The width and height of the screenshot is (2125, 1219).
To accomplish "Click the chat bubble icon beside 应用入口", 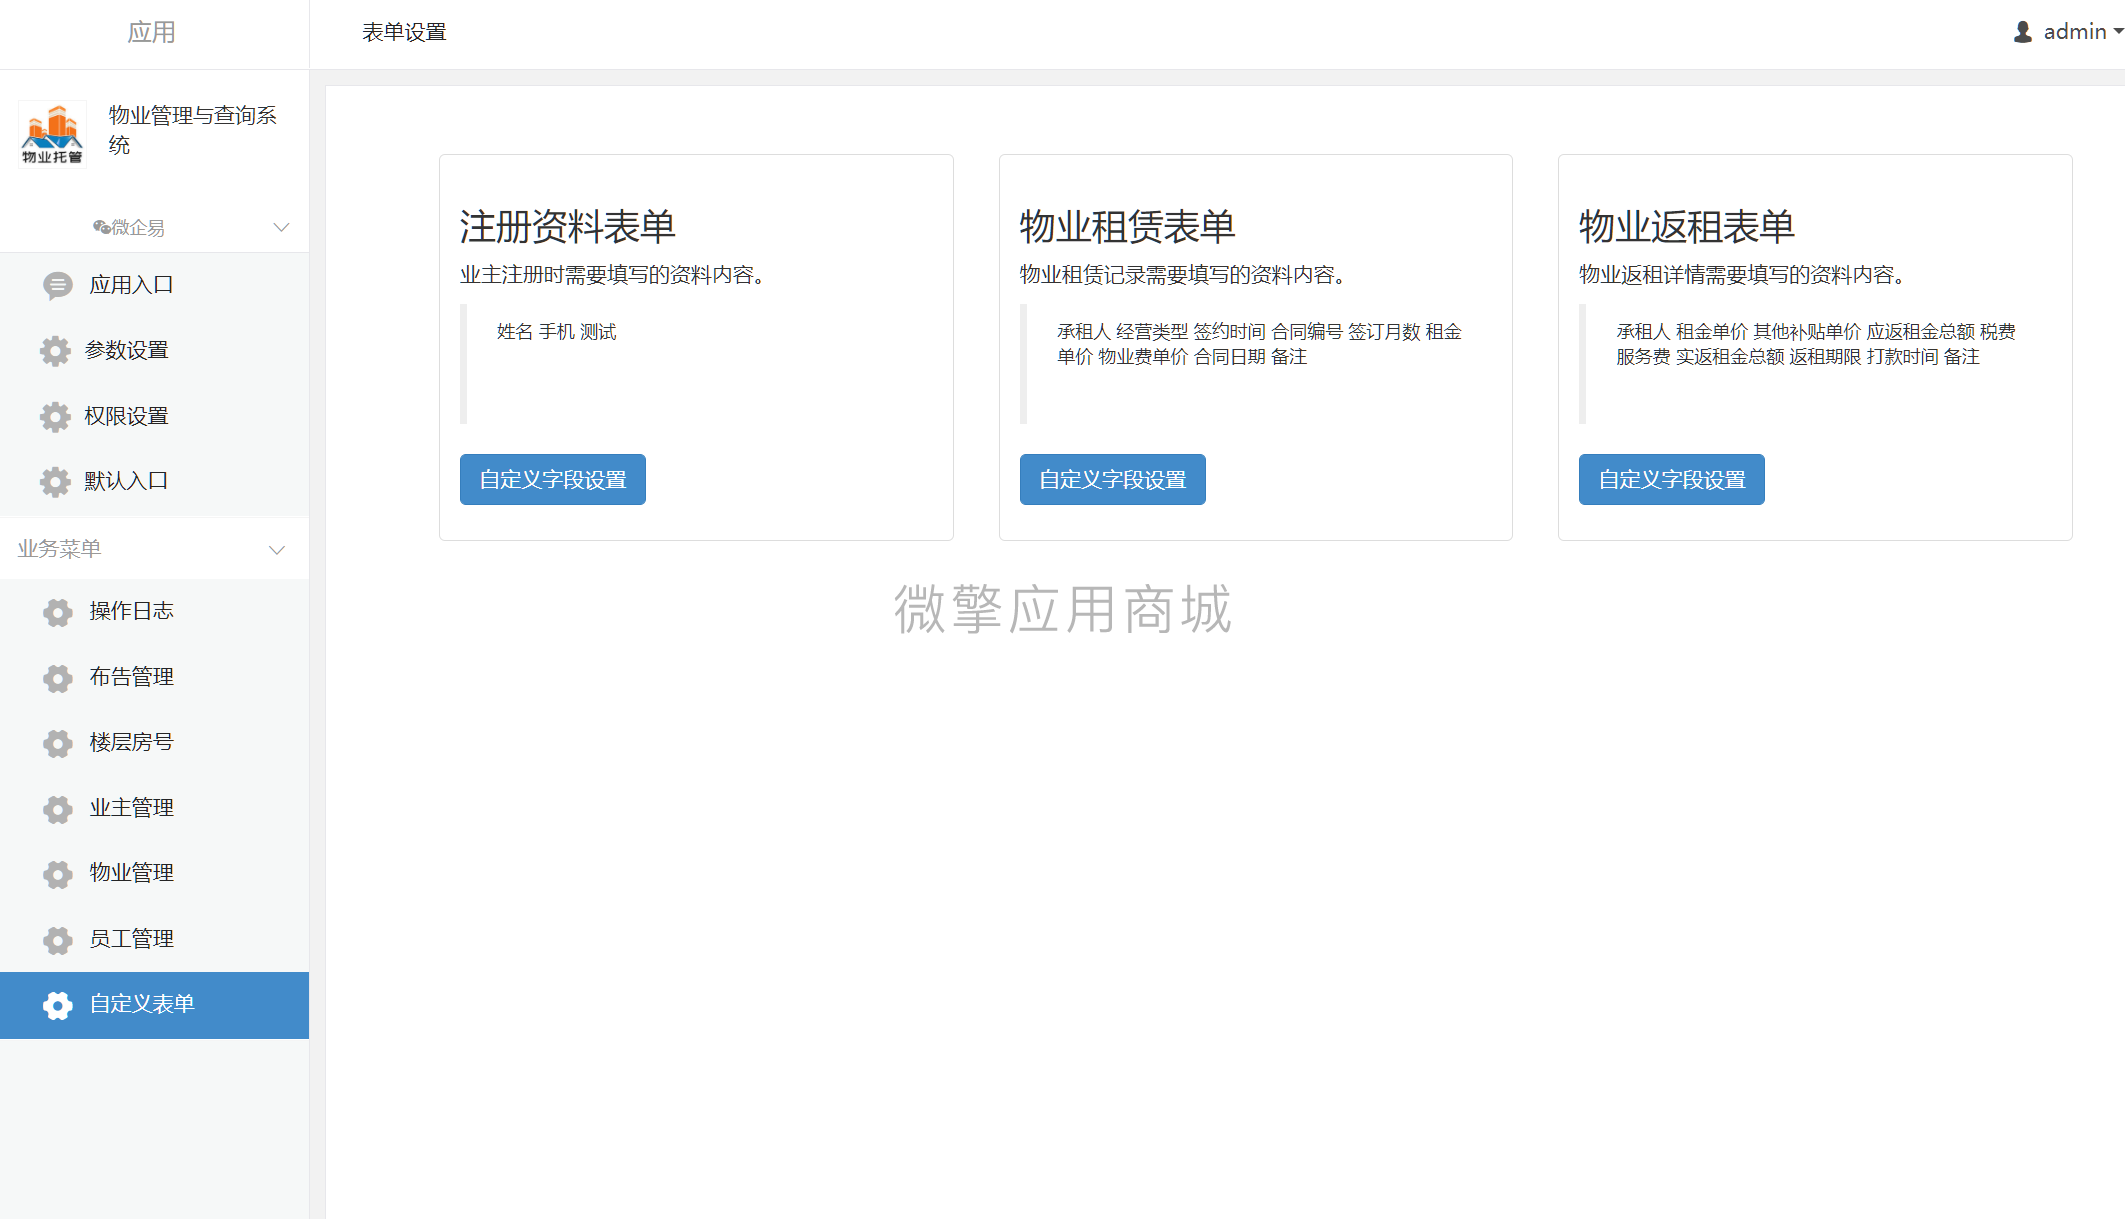I will click(x=57, y=286).
